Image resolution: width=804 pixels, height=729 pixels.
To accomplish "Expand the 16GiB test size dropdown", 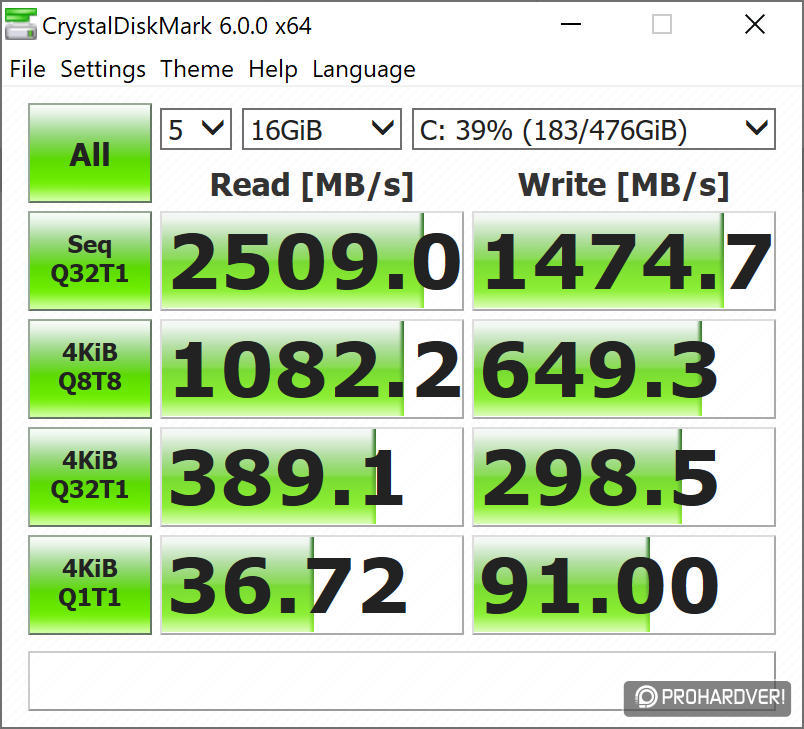I will tap(321, 129).
